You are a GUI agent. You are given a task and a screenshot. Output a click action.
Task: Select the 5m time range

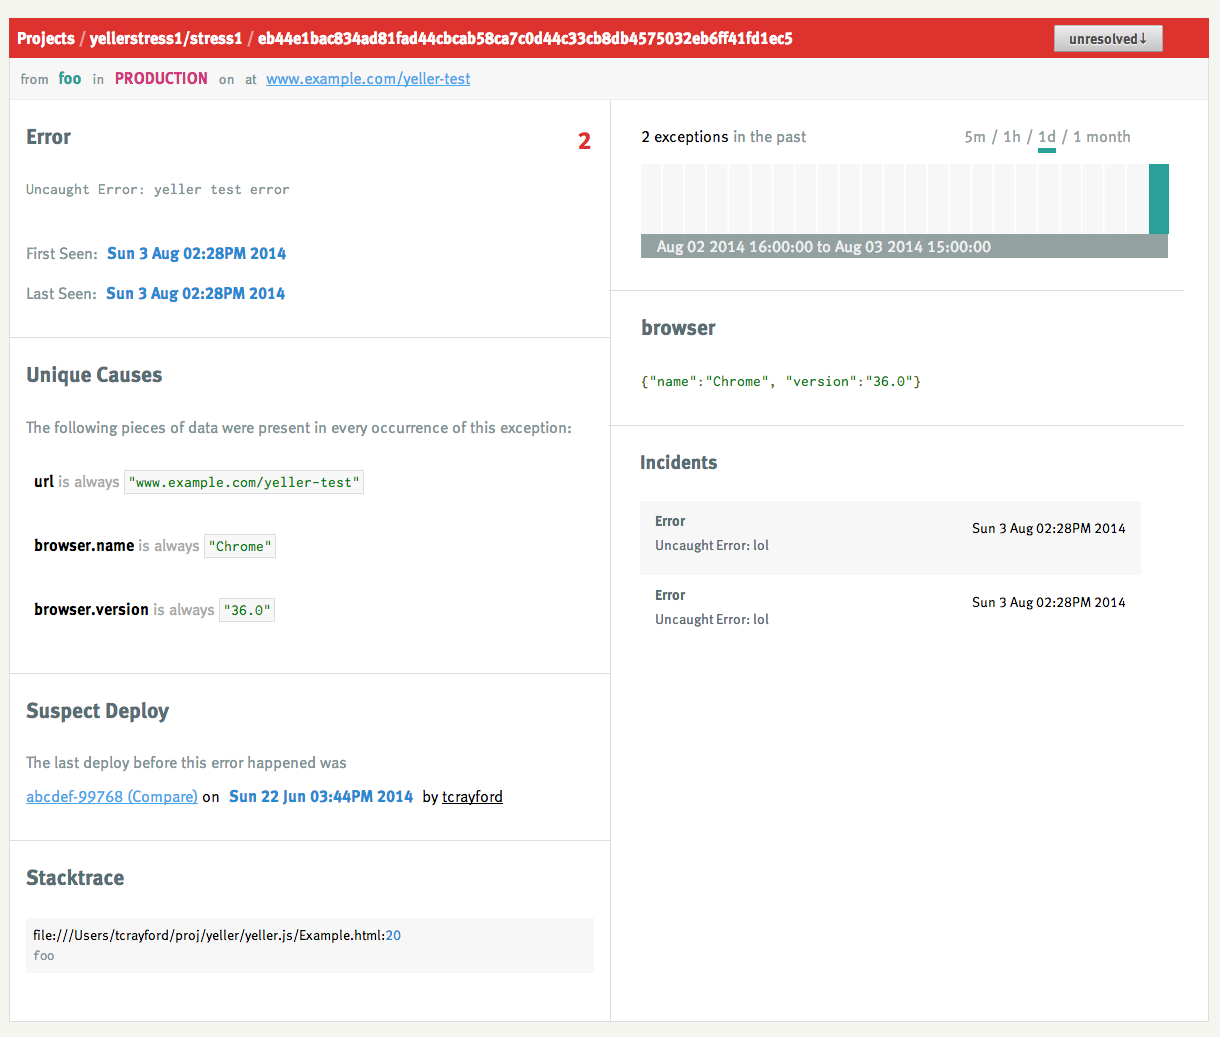(974, 137)
